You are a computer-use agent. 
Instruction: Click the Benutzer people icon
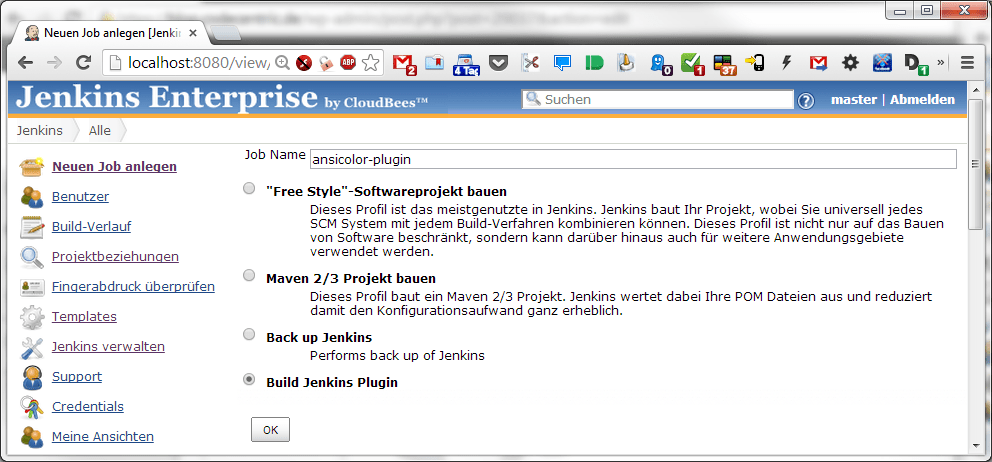pyautogui.click(x=32, y=197)
